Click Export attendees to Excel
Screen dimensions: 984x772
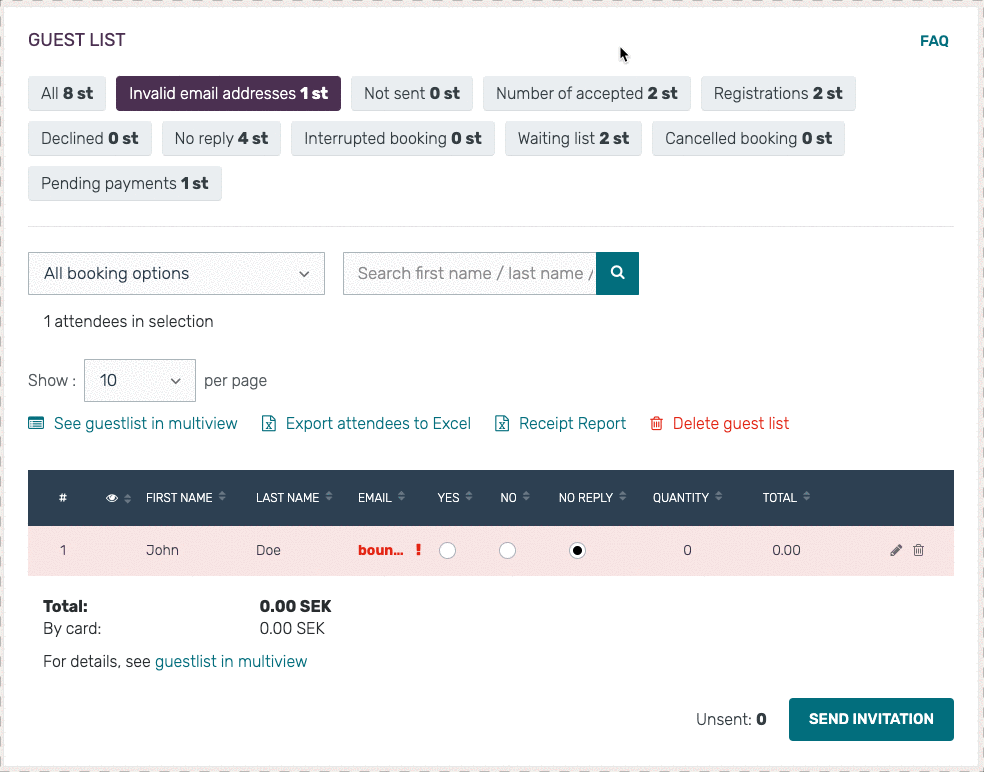(x=378, y=424)
